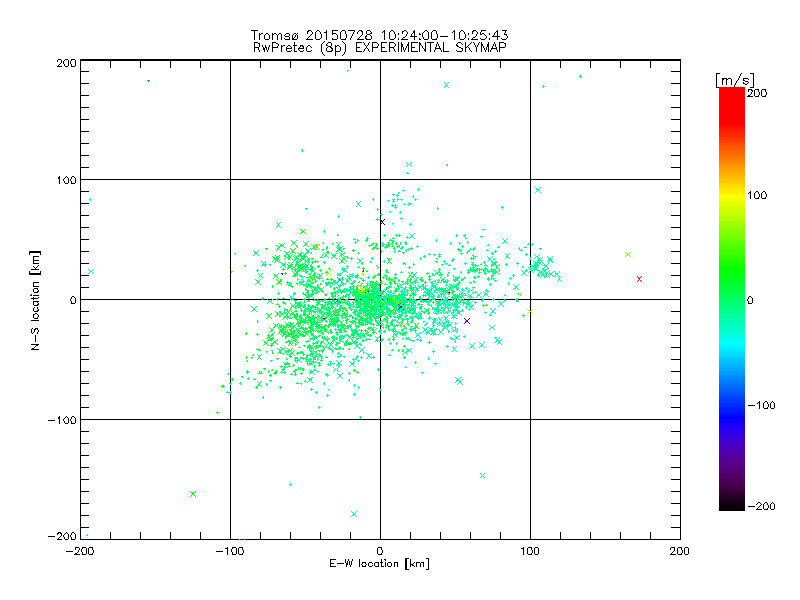Click the colorbar tick label "200"
This screenshot has width=800, height=600.
[757, 93]
